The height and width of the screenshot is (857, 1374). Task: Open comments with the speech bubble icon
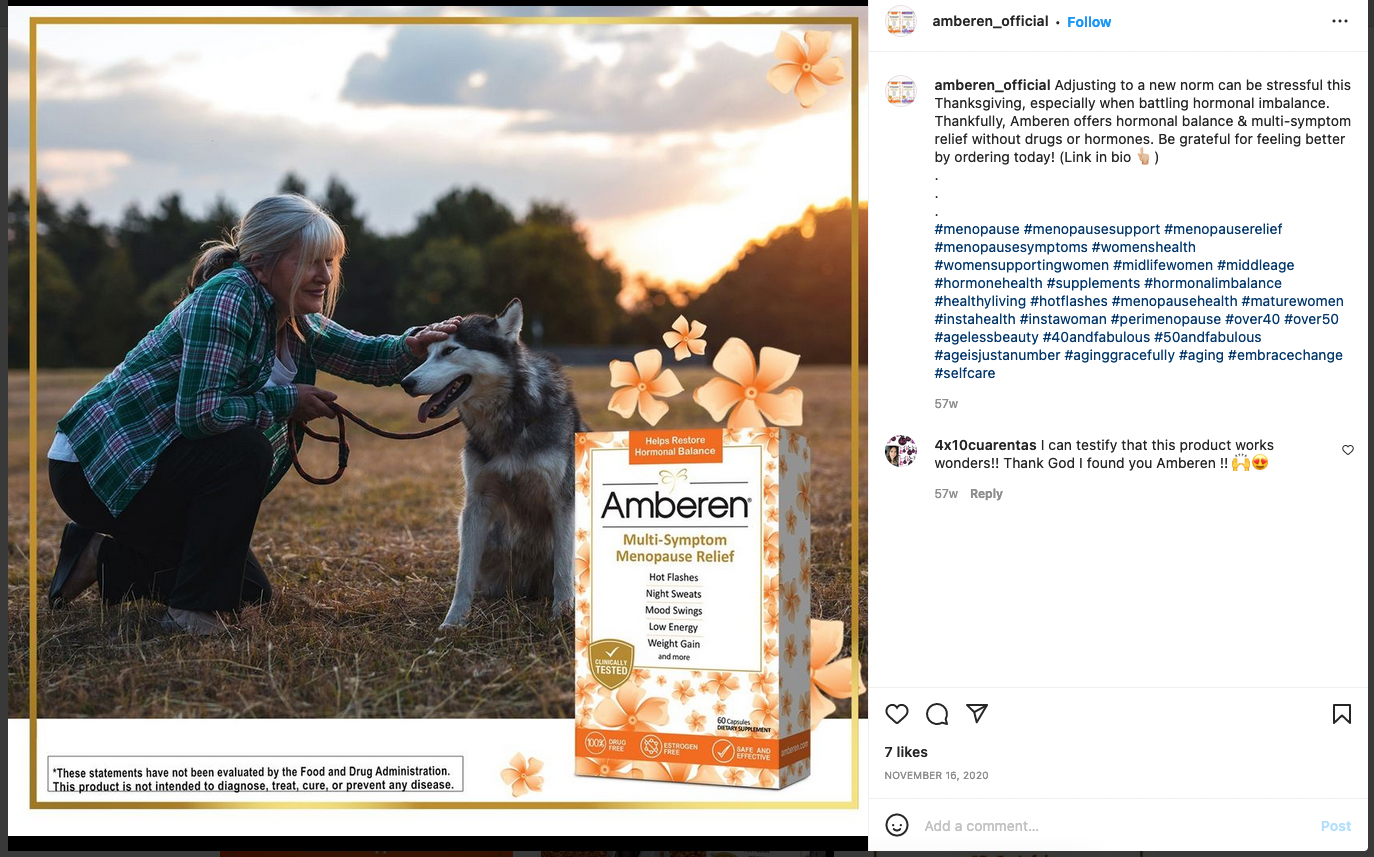[x=937, y=714]
